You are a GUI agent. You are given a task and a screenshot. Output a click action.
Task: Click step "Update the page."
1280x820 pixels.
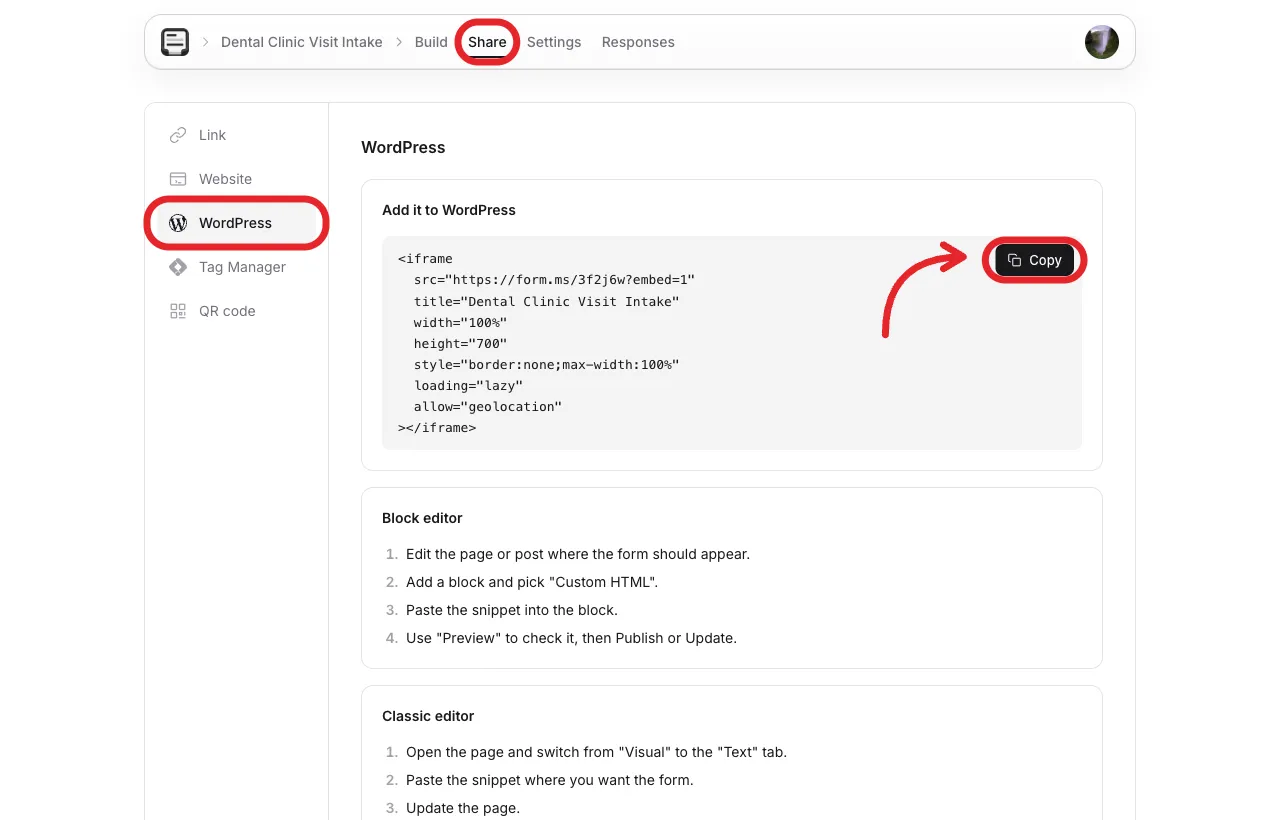pos(463,808)
